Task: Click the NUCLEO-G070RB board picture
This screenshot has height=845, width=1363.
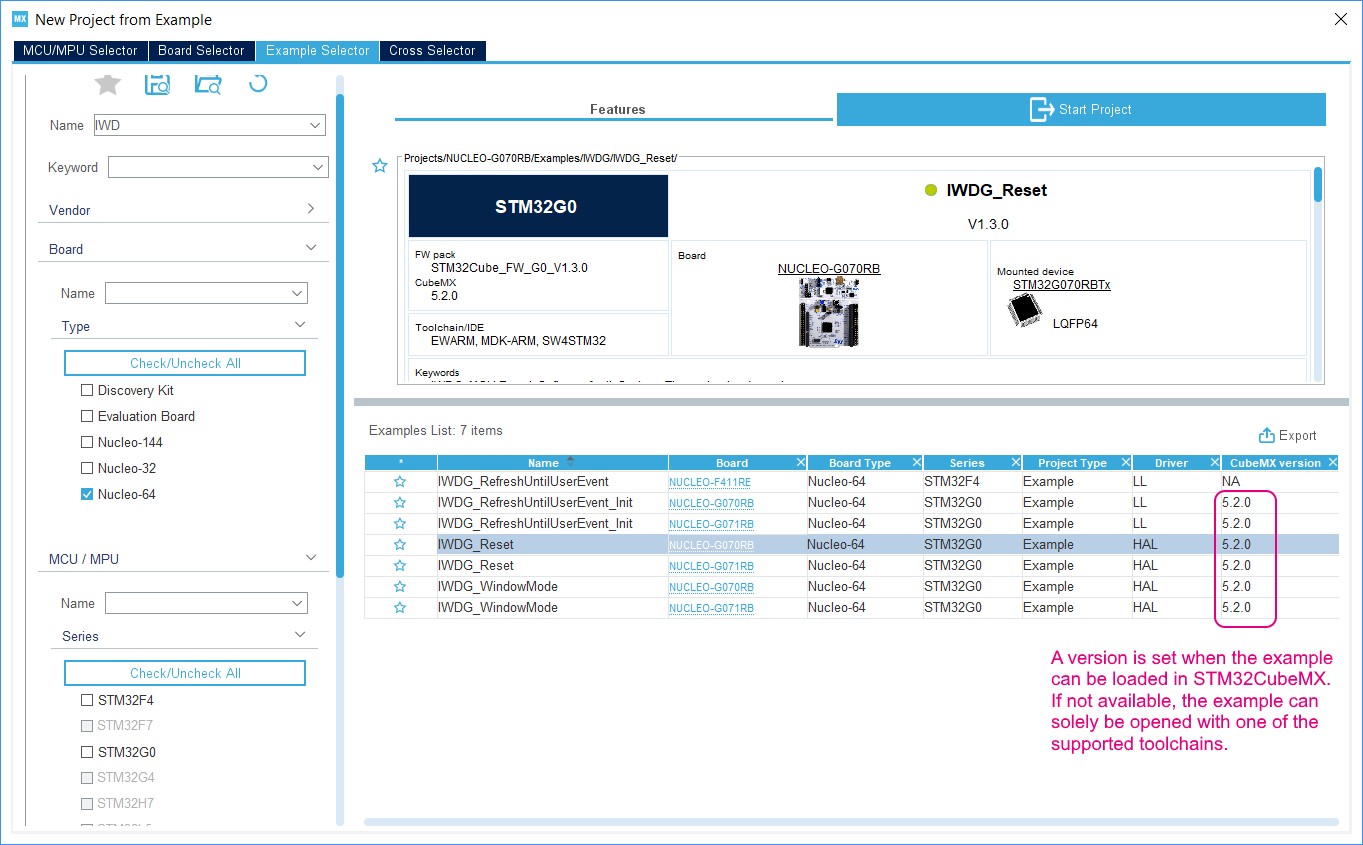Action: coord(828,312)
